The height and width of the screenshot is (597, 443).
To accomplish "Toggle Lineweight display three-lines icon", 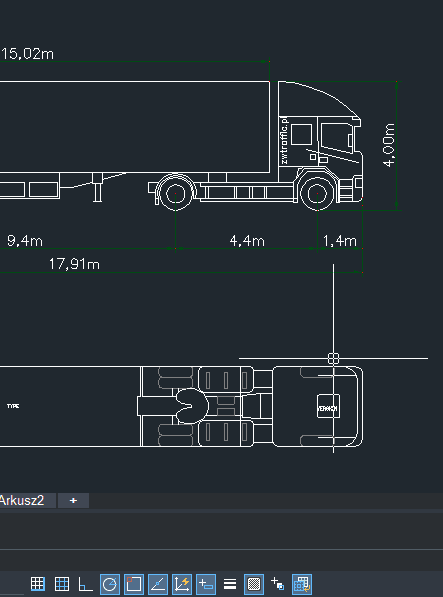I will coord(230,584).
